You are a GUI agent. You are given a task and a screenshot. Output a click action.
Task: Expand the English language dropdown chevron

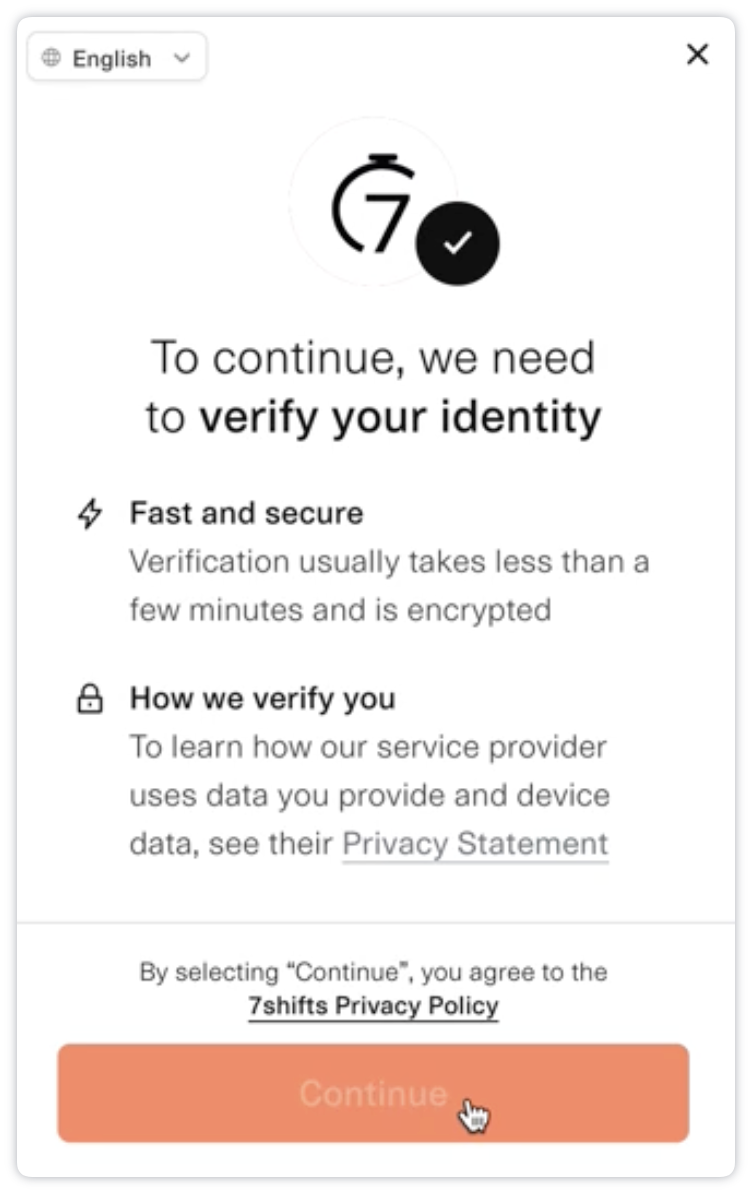click(x=181, y=58)
